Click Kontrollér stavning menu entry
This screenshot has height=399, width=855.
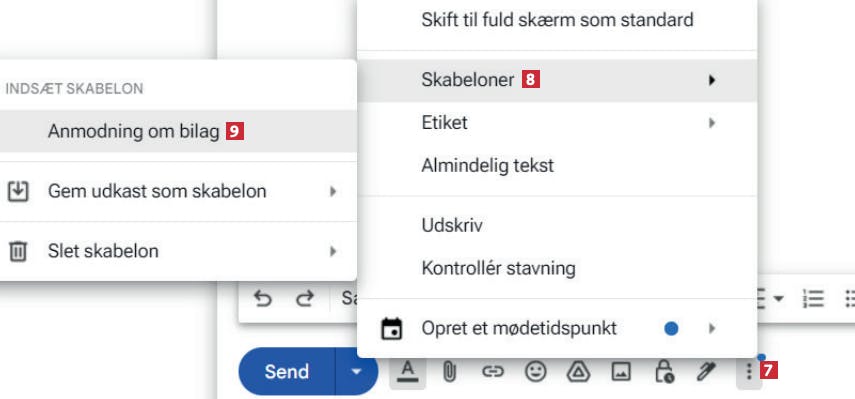(557, 268)
